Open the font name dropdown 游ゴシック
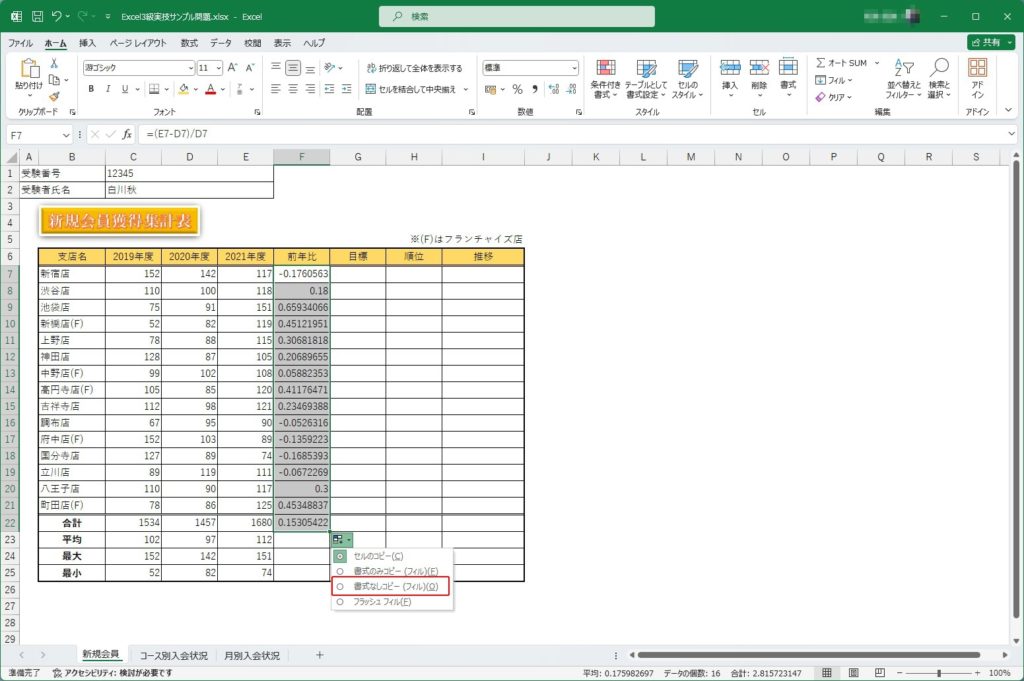Image resolution: width=1024 pixels, height=681 pixels. click(190, 68)
